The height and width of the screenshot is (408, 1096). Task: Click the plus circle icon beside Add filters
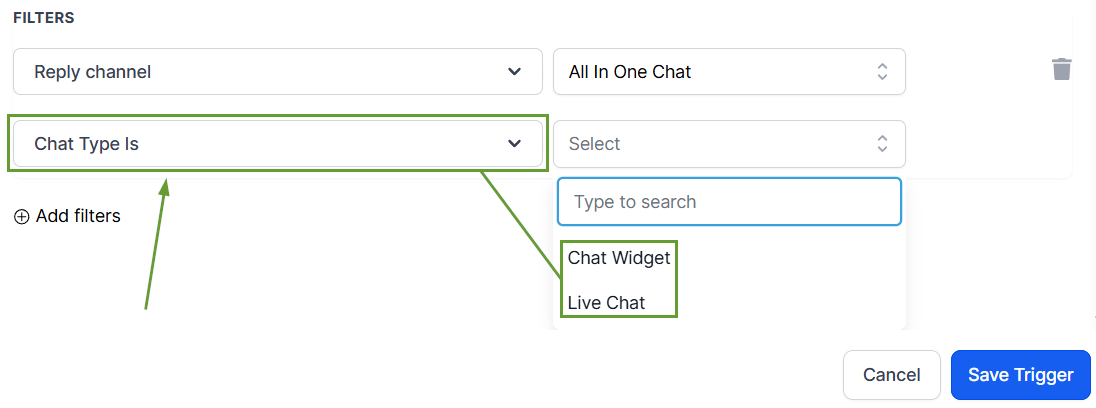(x=22, y=216)
